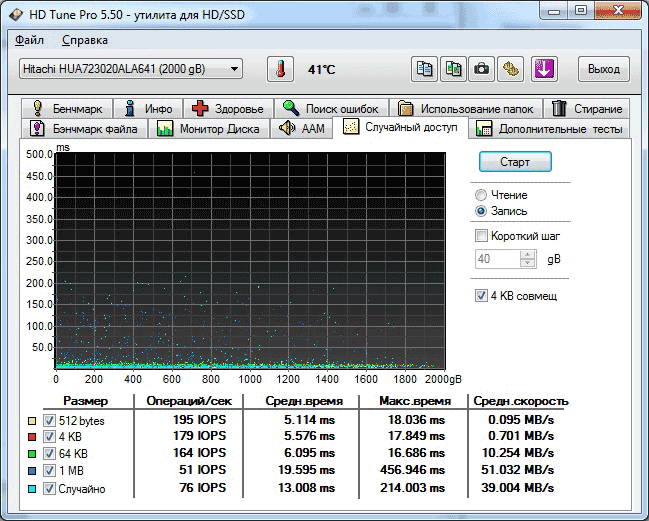Uncheck the 512 bytes test checkbox

click(49, 421)
